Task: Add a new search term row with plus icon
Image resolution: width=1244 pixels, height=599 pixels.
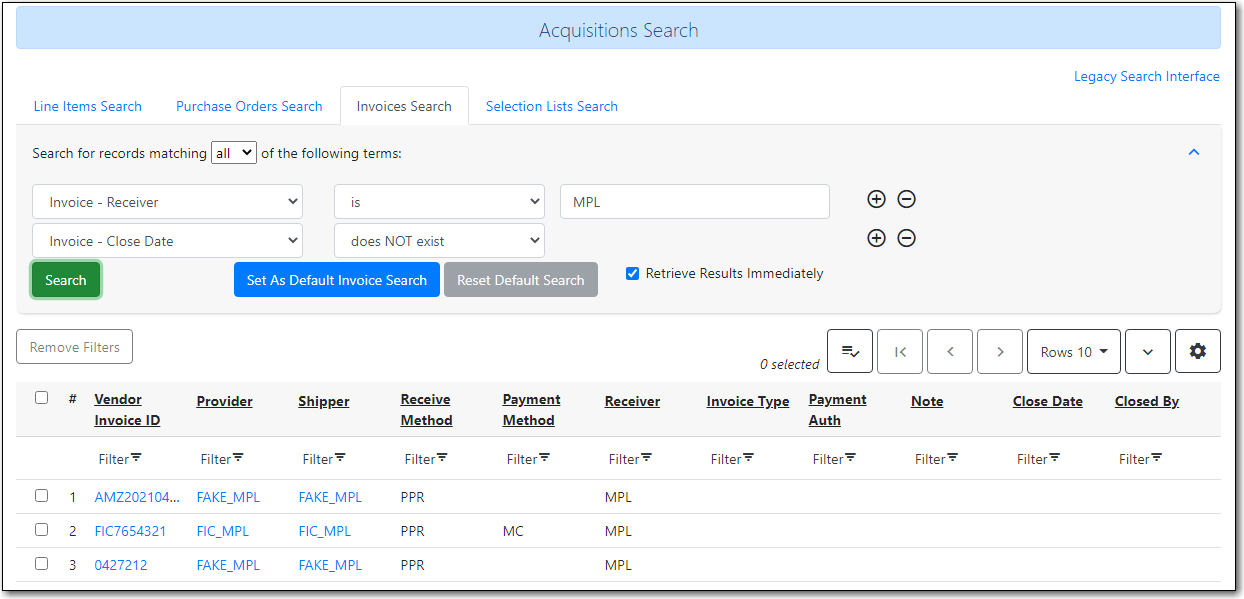Action: tap(876, 199)
